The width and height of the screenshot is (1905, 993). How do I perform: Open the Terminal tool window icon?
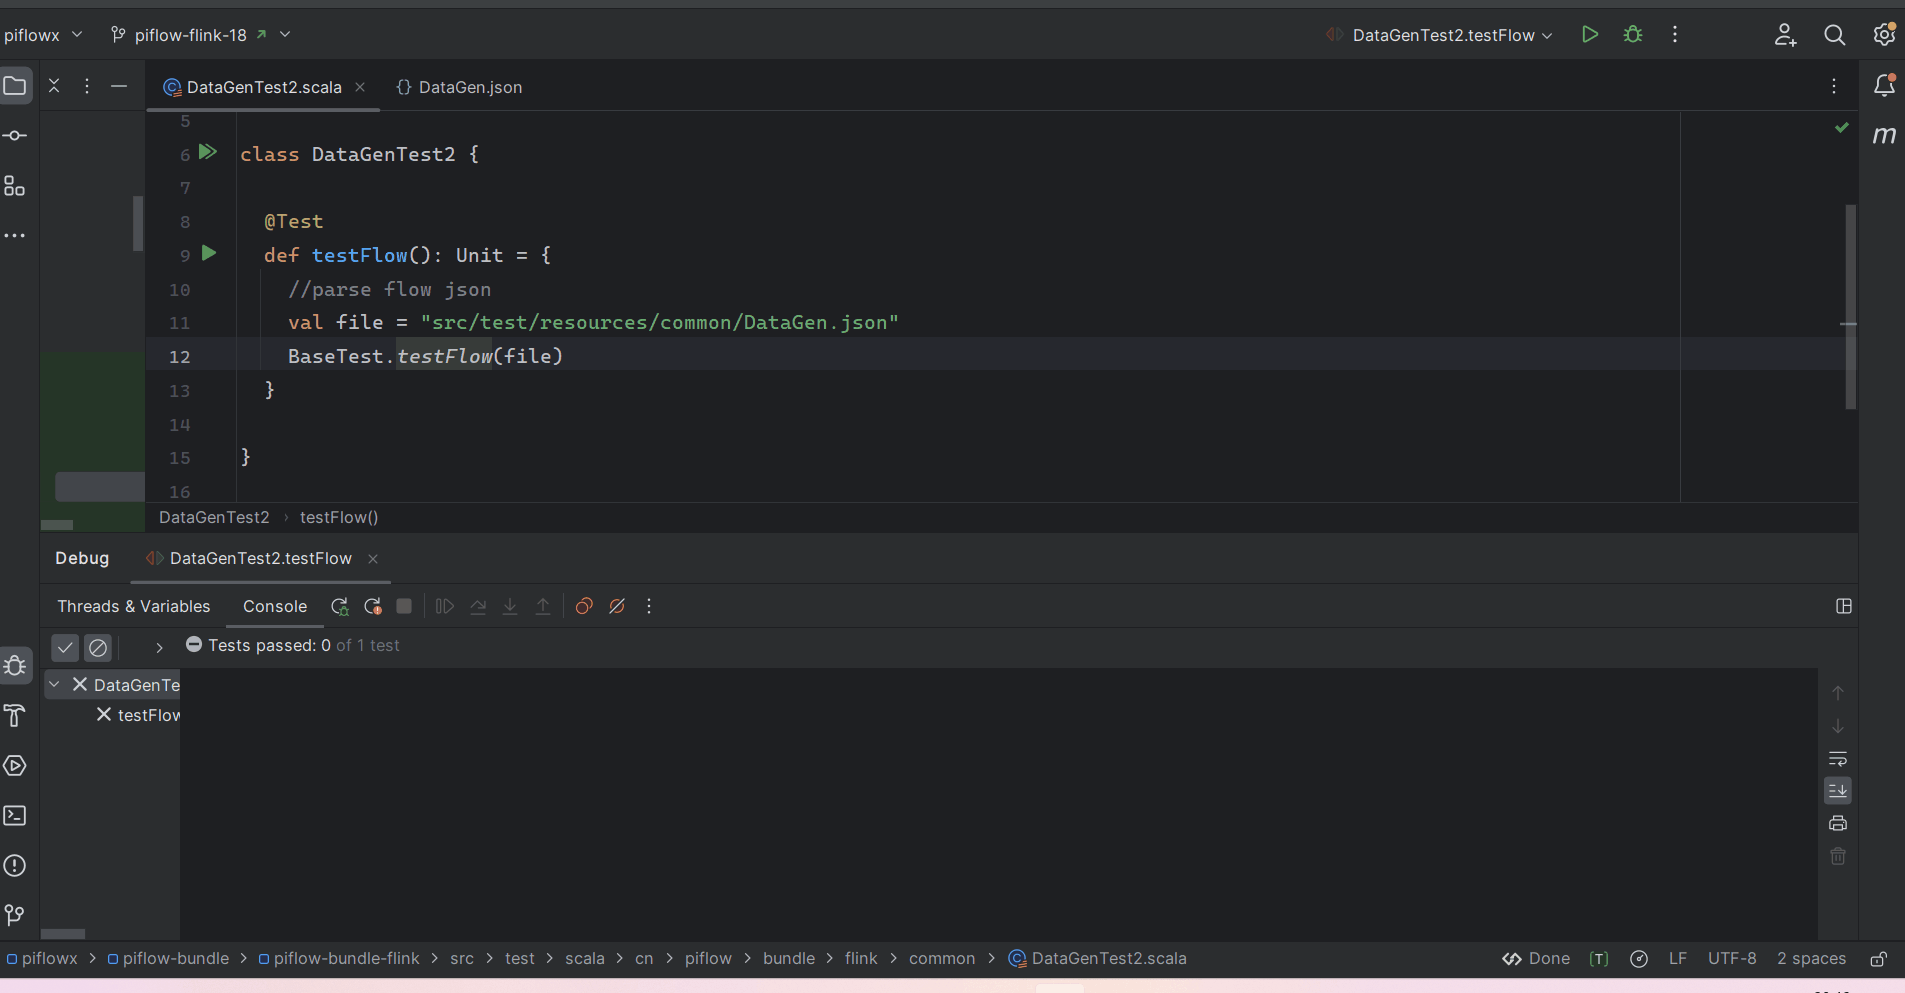[x=15, y=816]
